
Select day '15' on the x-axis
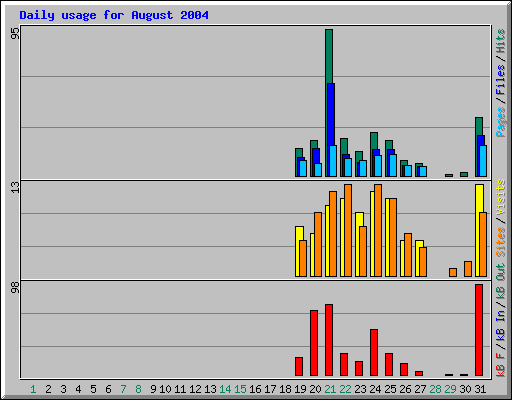(x=240, y=389)
